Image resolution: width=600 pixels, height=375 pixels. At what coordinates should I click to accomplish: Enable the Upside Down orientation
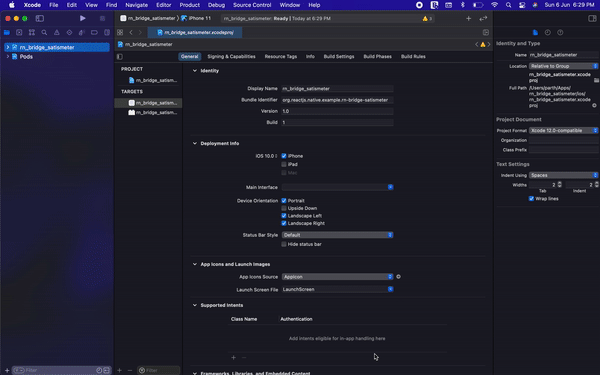[x=284, y=208]
